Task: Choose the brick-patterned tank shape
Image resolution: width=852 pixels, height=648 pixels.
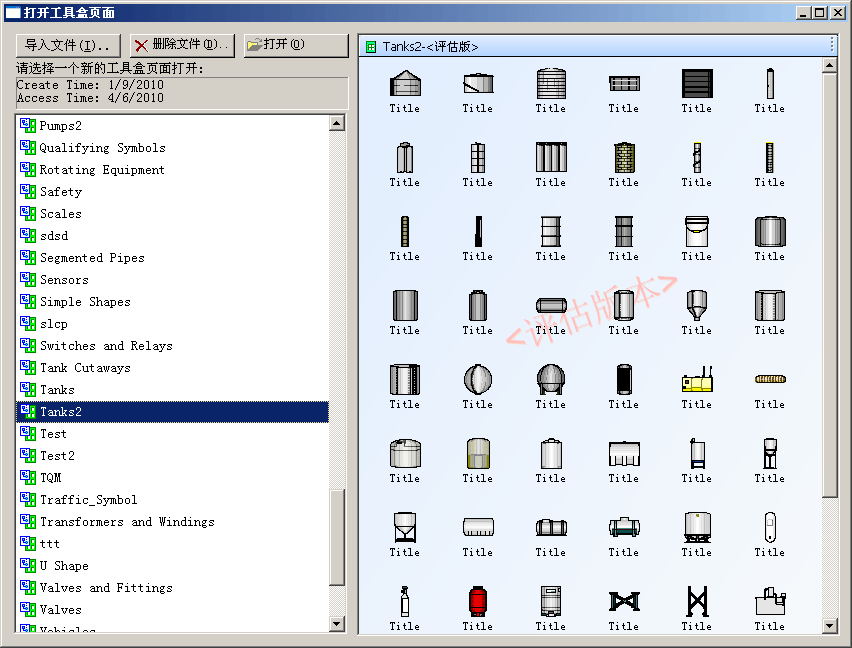Action: (x=623, y=158)
